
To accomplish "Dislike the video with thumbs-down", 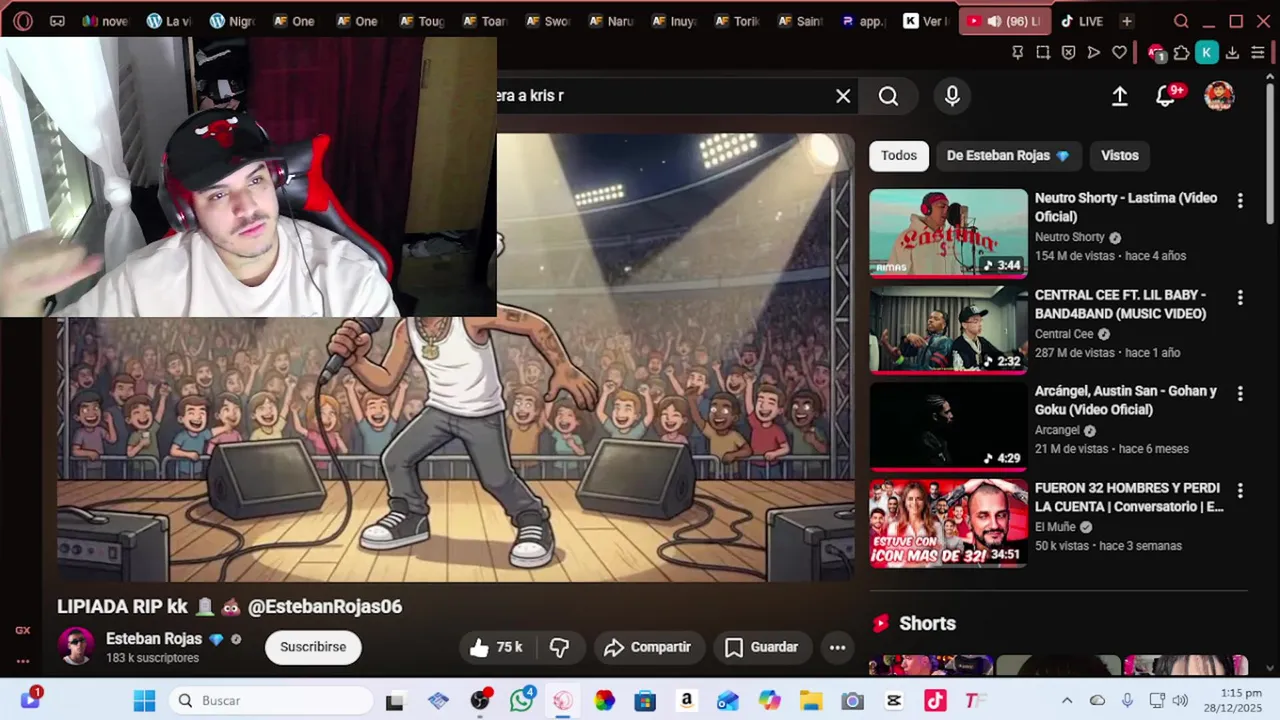I will 559,648.
